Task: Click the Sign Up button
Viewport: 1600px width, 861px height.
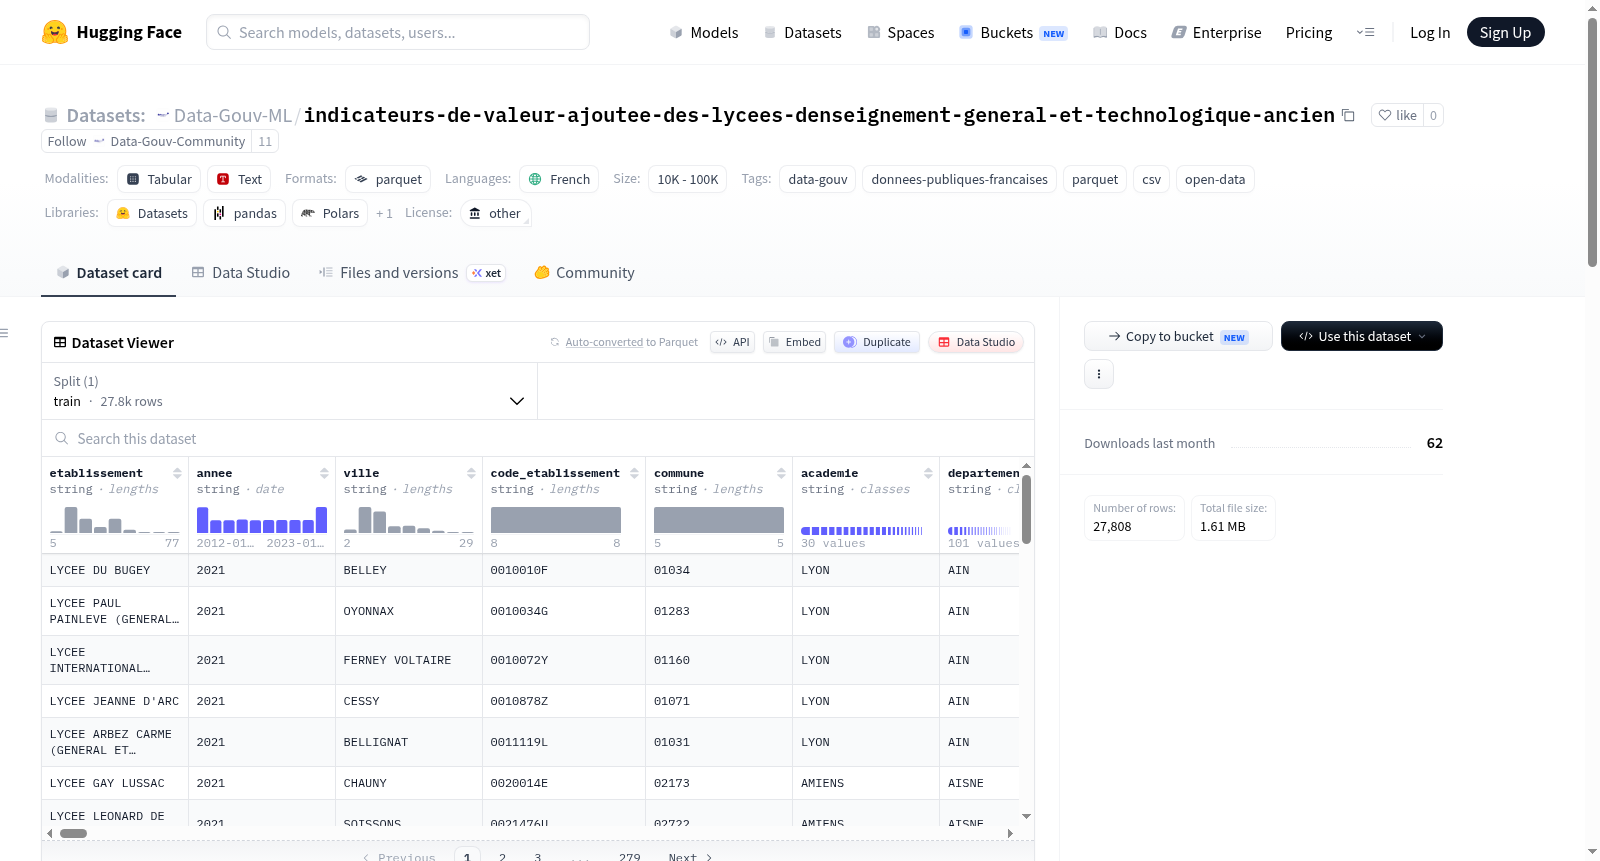Action: coord(1505,32)
